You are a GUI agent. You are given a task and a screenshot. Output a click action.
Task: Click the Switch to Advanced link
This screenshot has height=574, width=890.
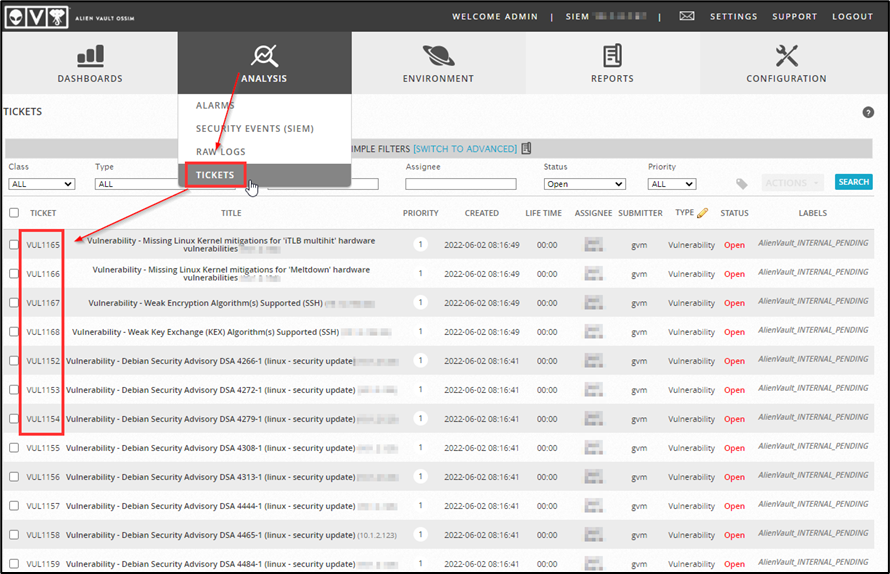pyautogui.click(x=465, y=149)
